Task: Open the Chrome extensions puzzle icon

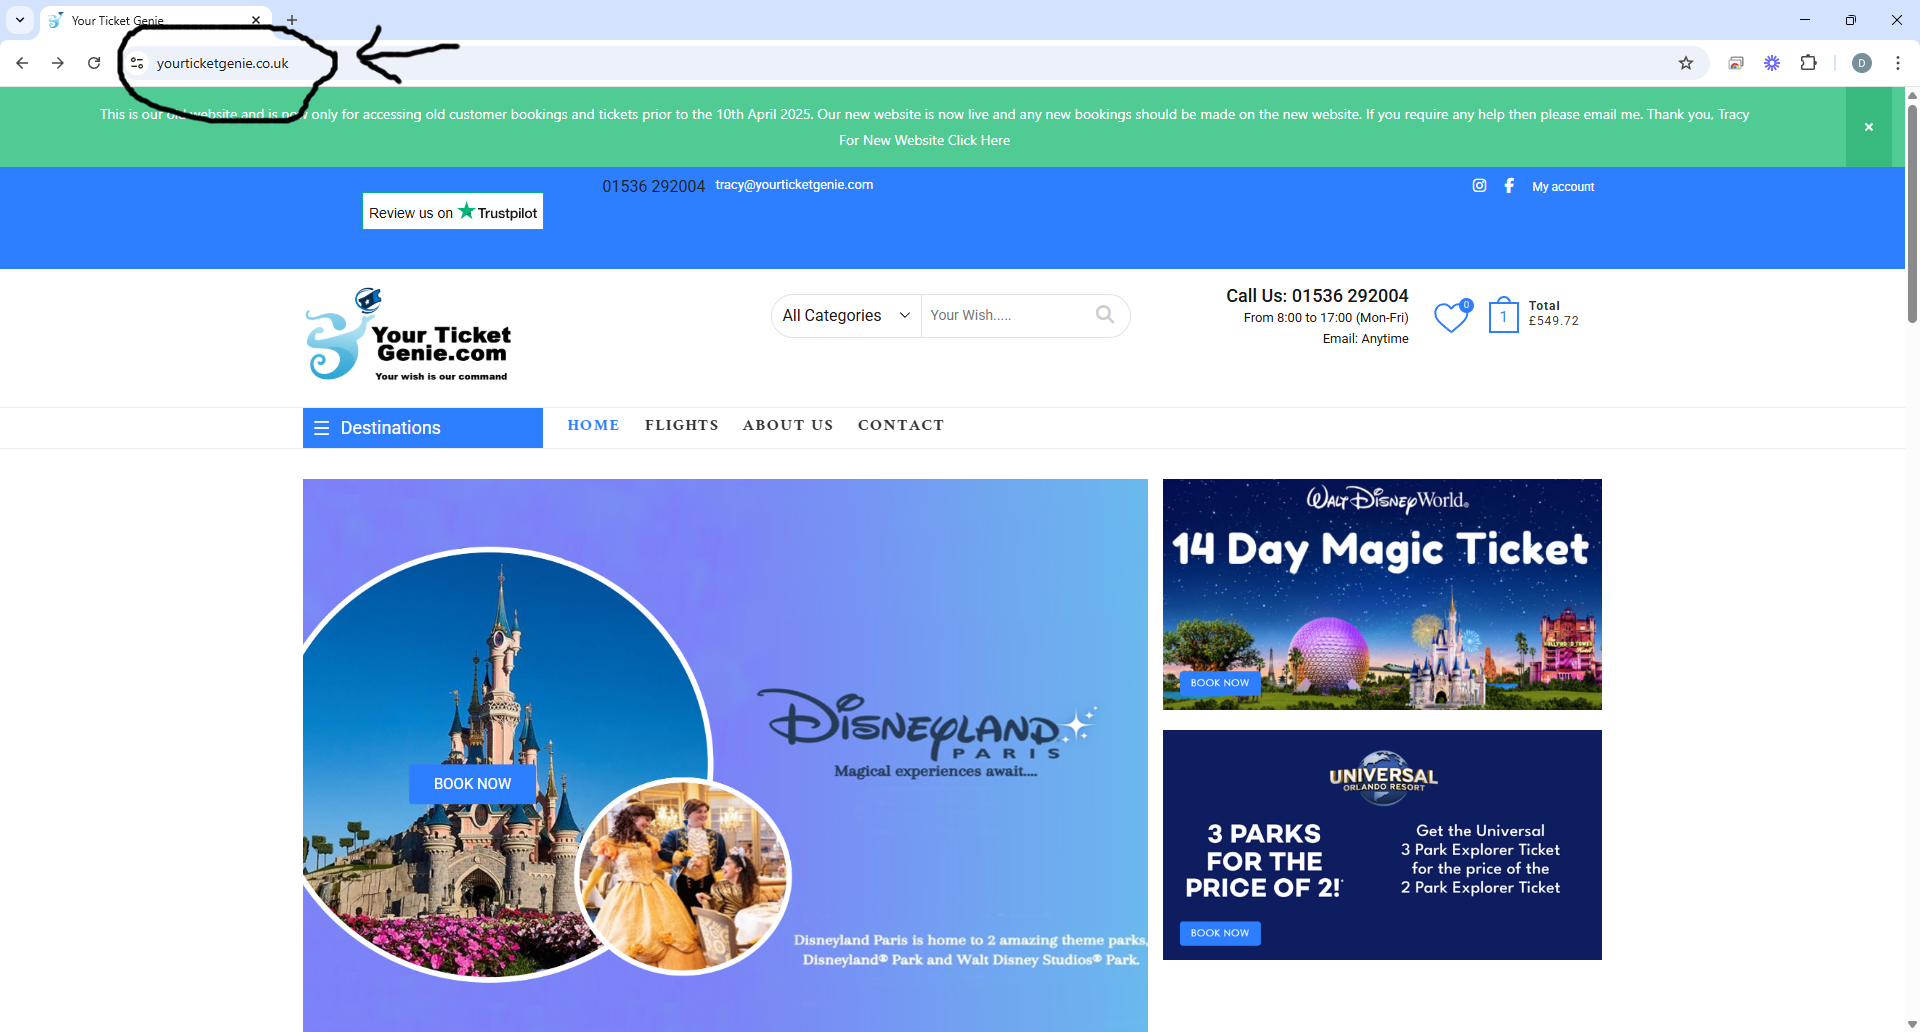Action: point(1808,63)
